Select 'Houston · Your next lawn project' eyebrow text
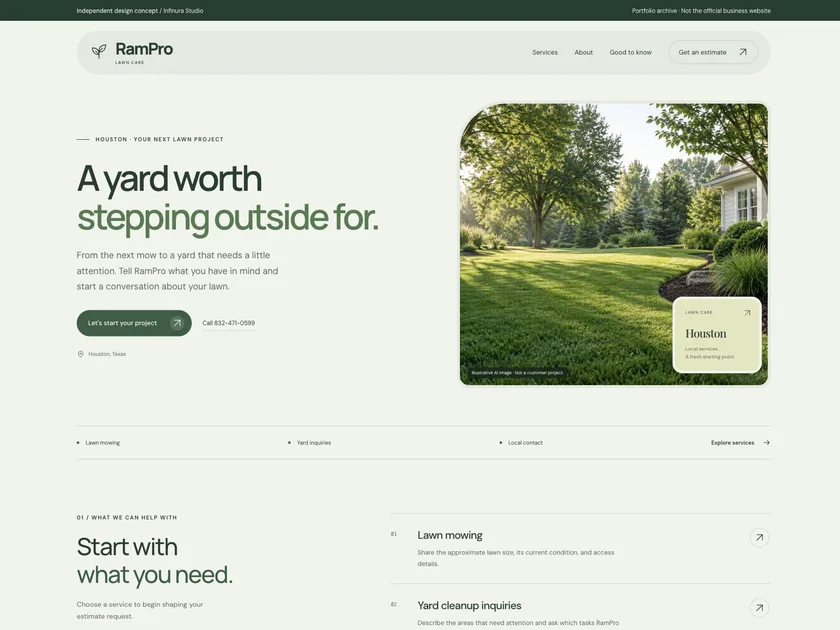This screenshot has width=840, height=630. [x=160, y=139]
